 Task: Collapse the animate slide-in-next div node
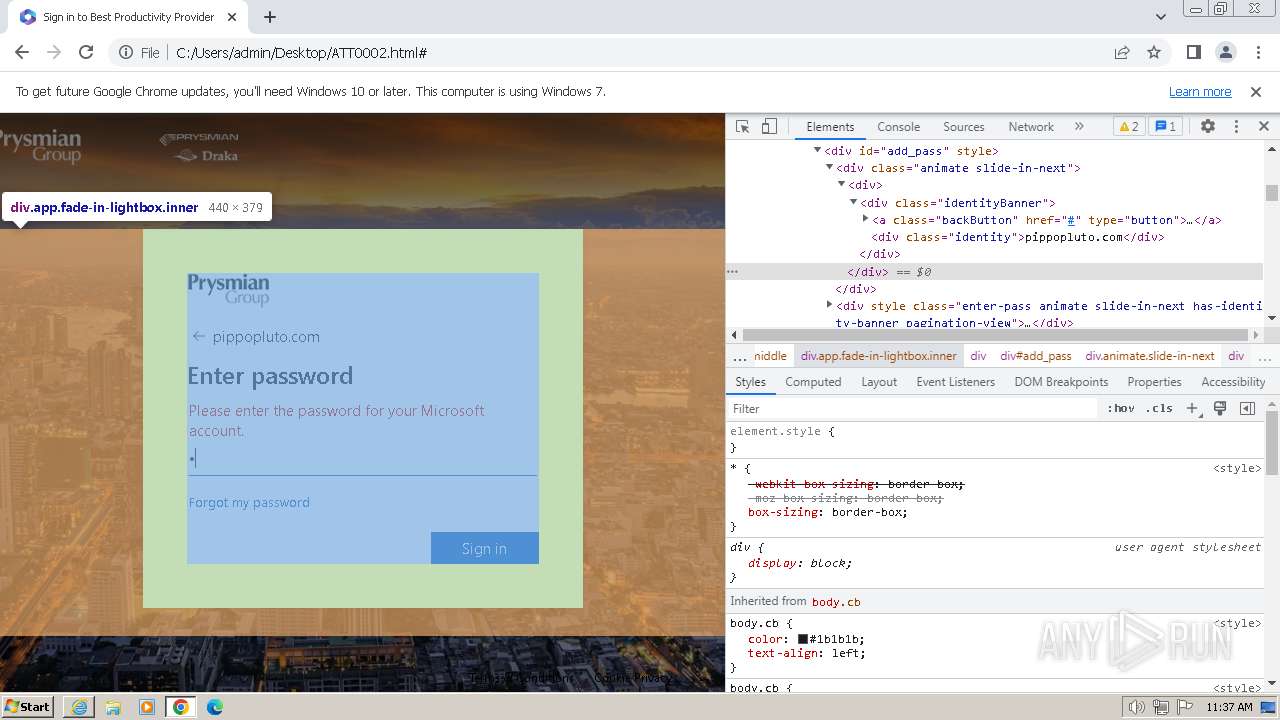pos(829,168)
